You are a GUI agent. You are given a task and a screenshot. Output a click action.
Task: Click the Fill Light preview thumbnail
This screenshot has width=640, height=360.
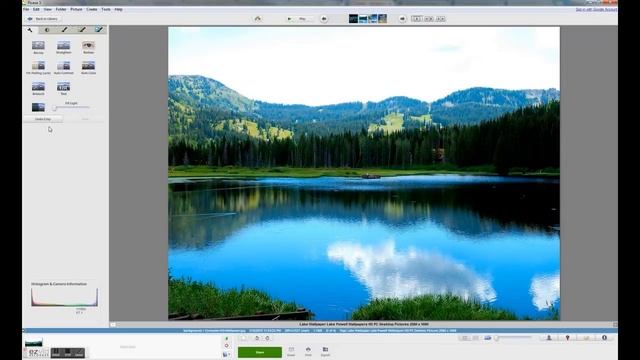pos(38,107)
